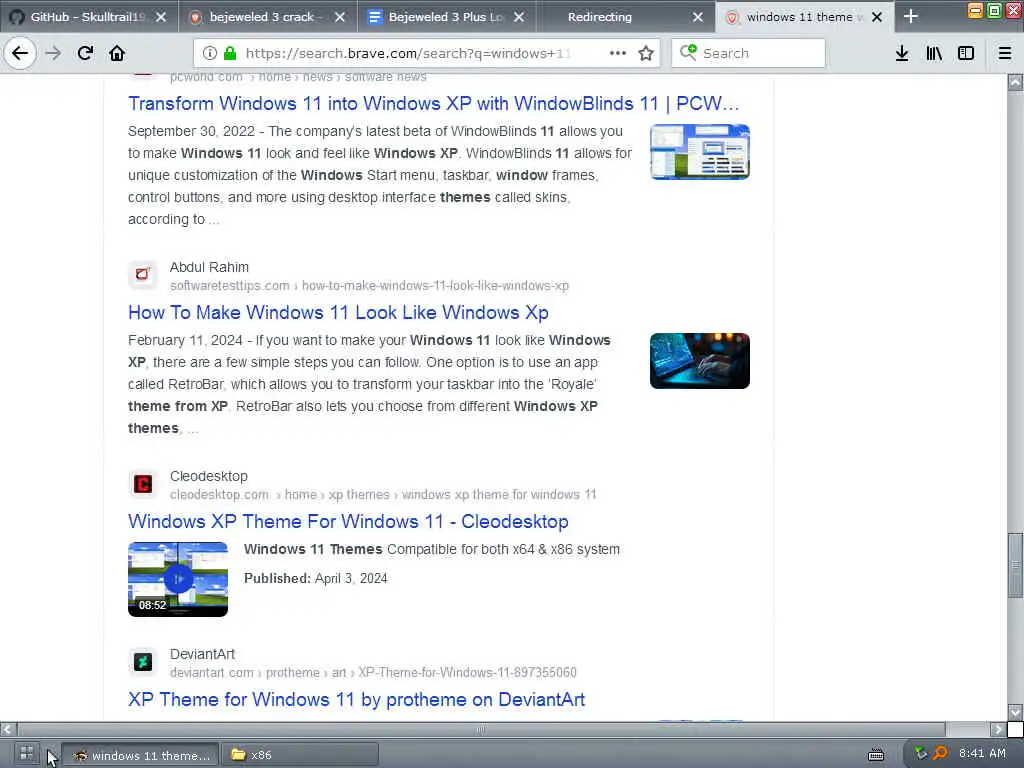Open page actions three-dot menu
The image size is (1024, 768).
click(x=618, y=54)
